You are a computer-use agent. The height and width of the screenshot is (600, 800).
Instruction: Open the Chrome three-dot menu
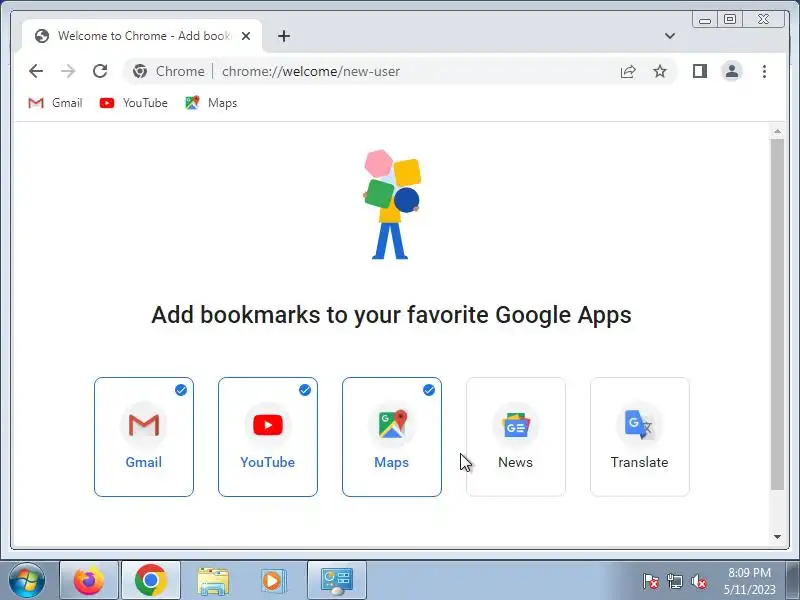[764, 71]
